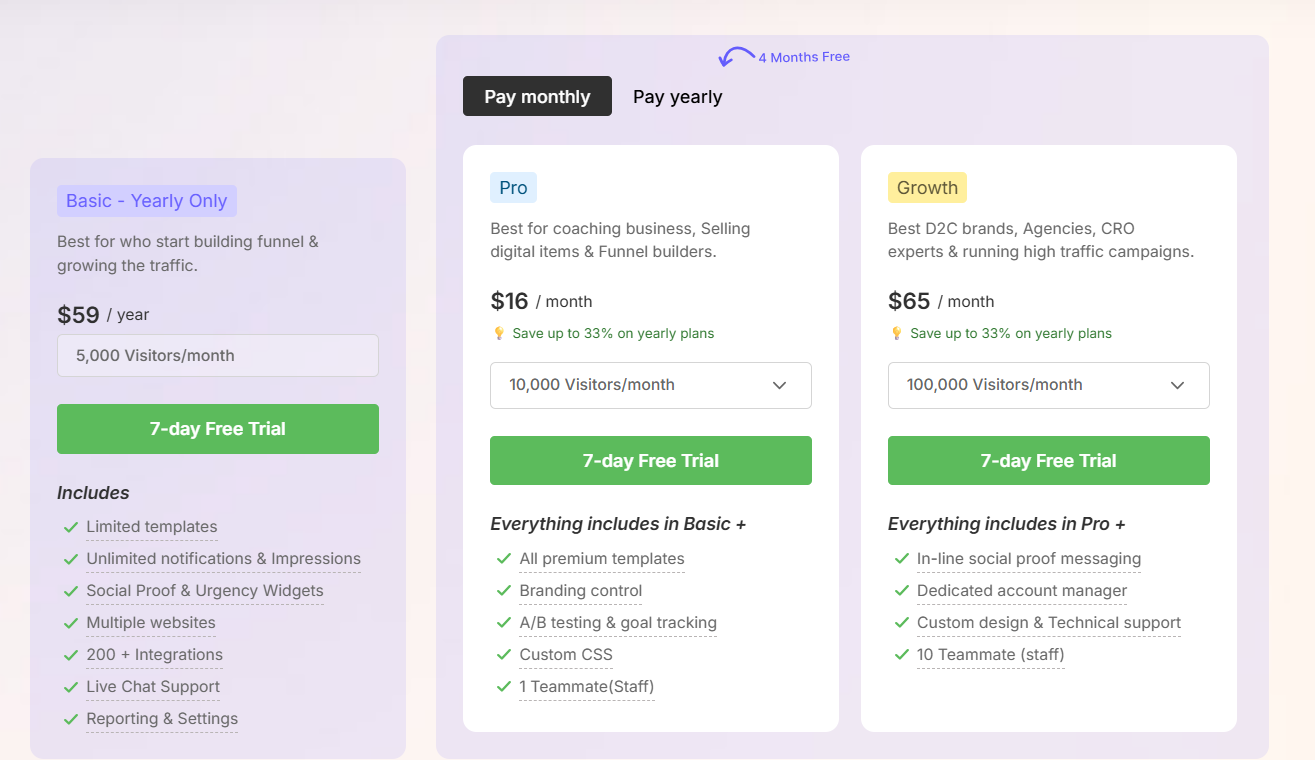Click the Pro plan label
The width and height of the screenshot is (1315, 760).
click(513, 187)
